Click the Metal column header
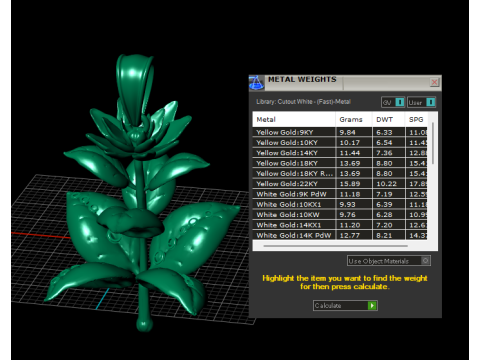The height and width of the screenshot is (360, 480). click(294, 119)
